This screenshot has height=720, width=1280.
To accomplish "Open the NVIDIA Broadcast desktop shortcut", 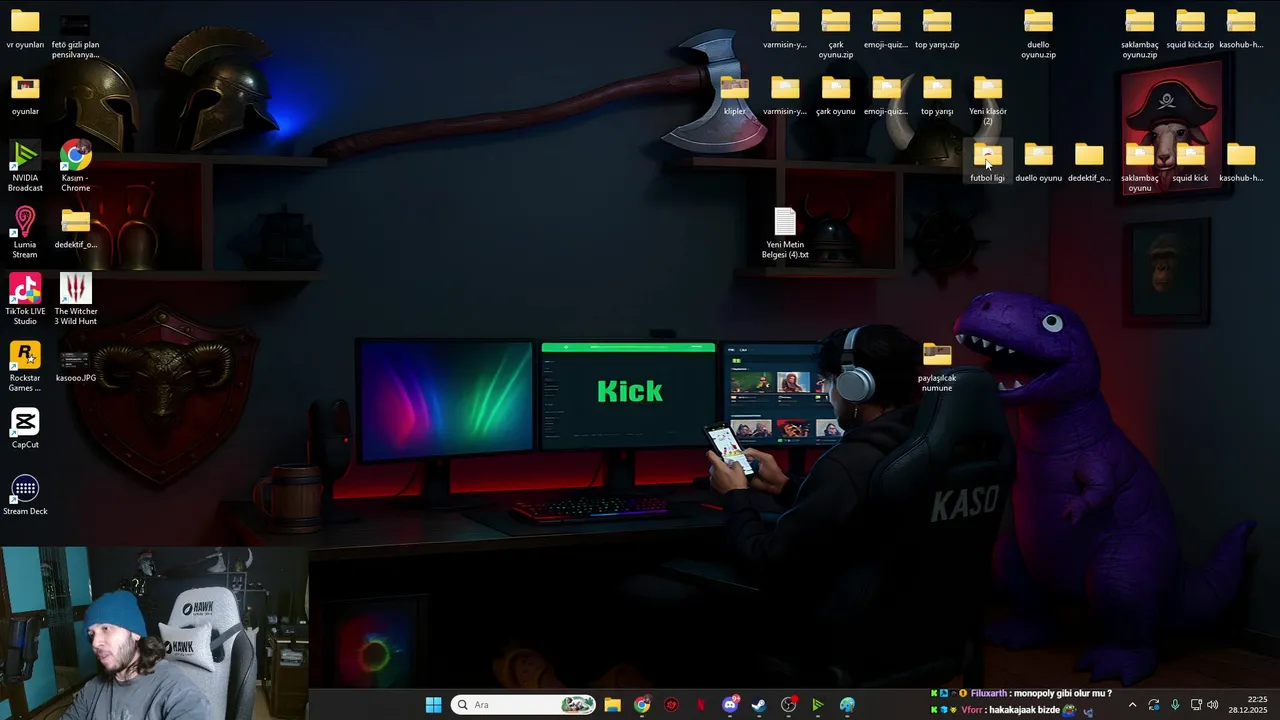I will pyautogui.click(x=25, y=165).
